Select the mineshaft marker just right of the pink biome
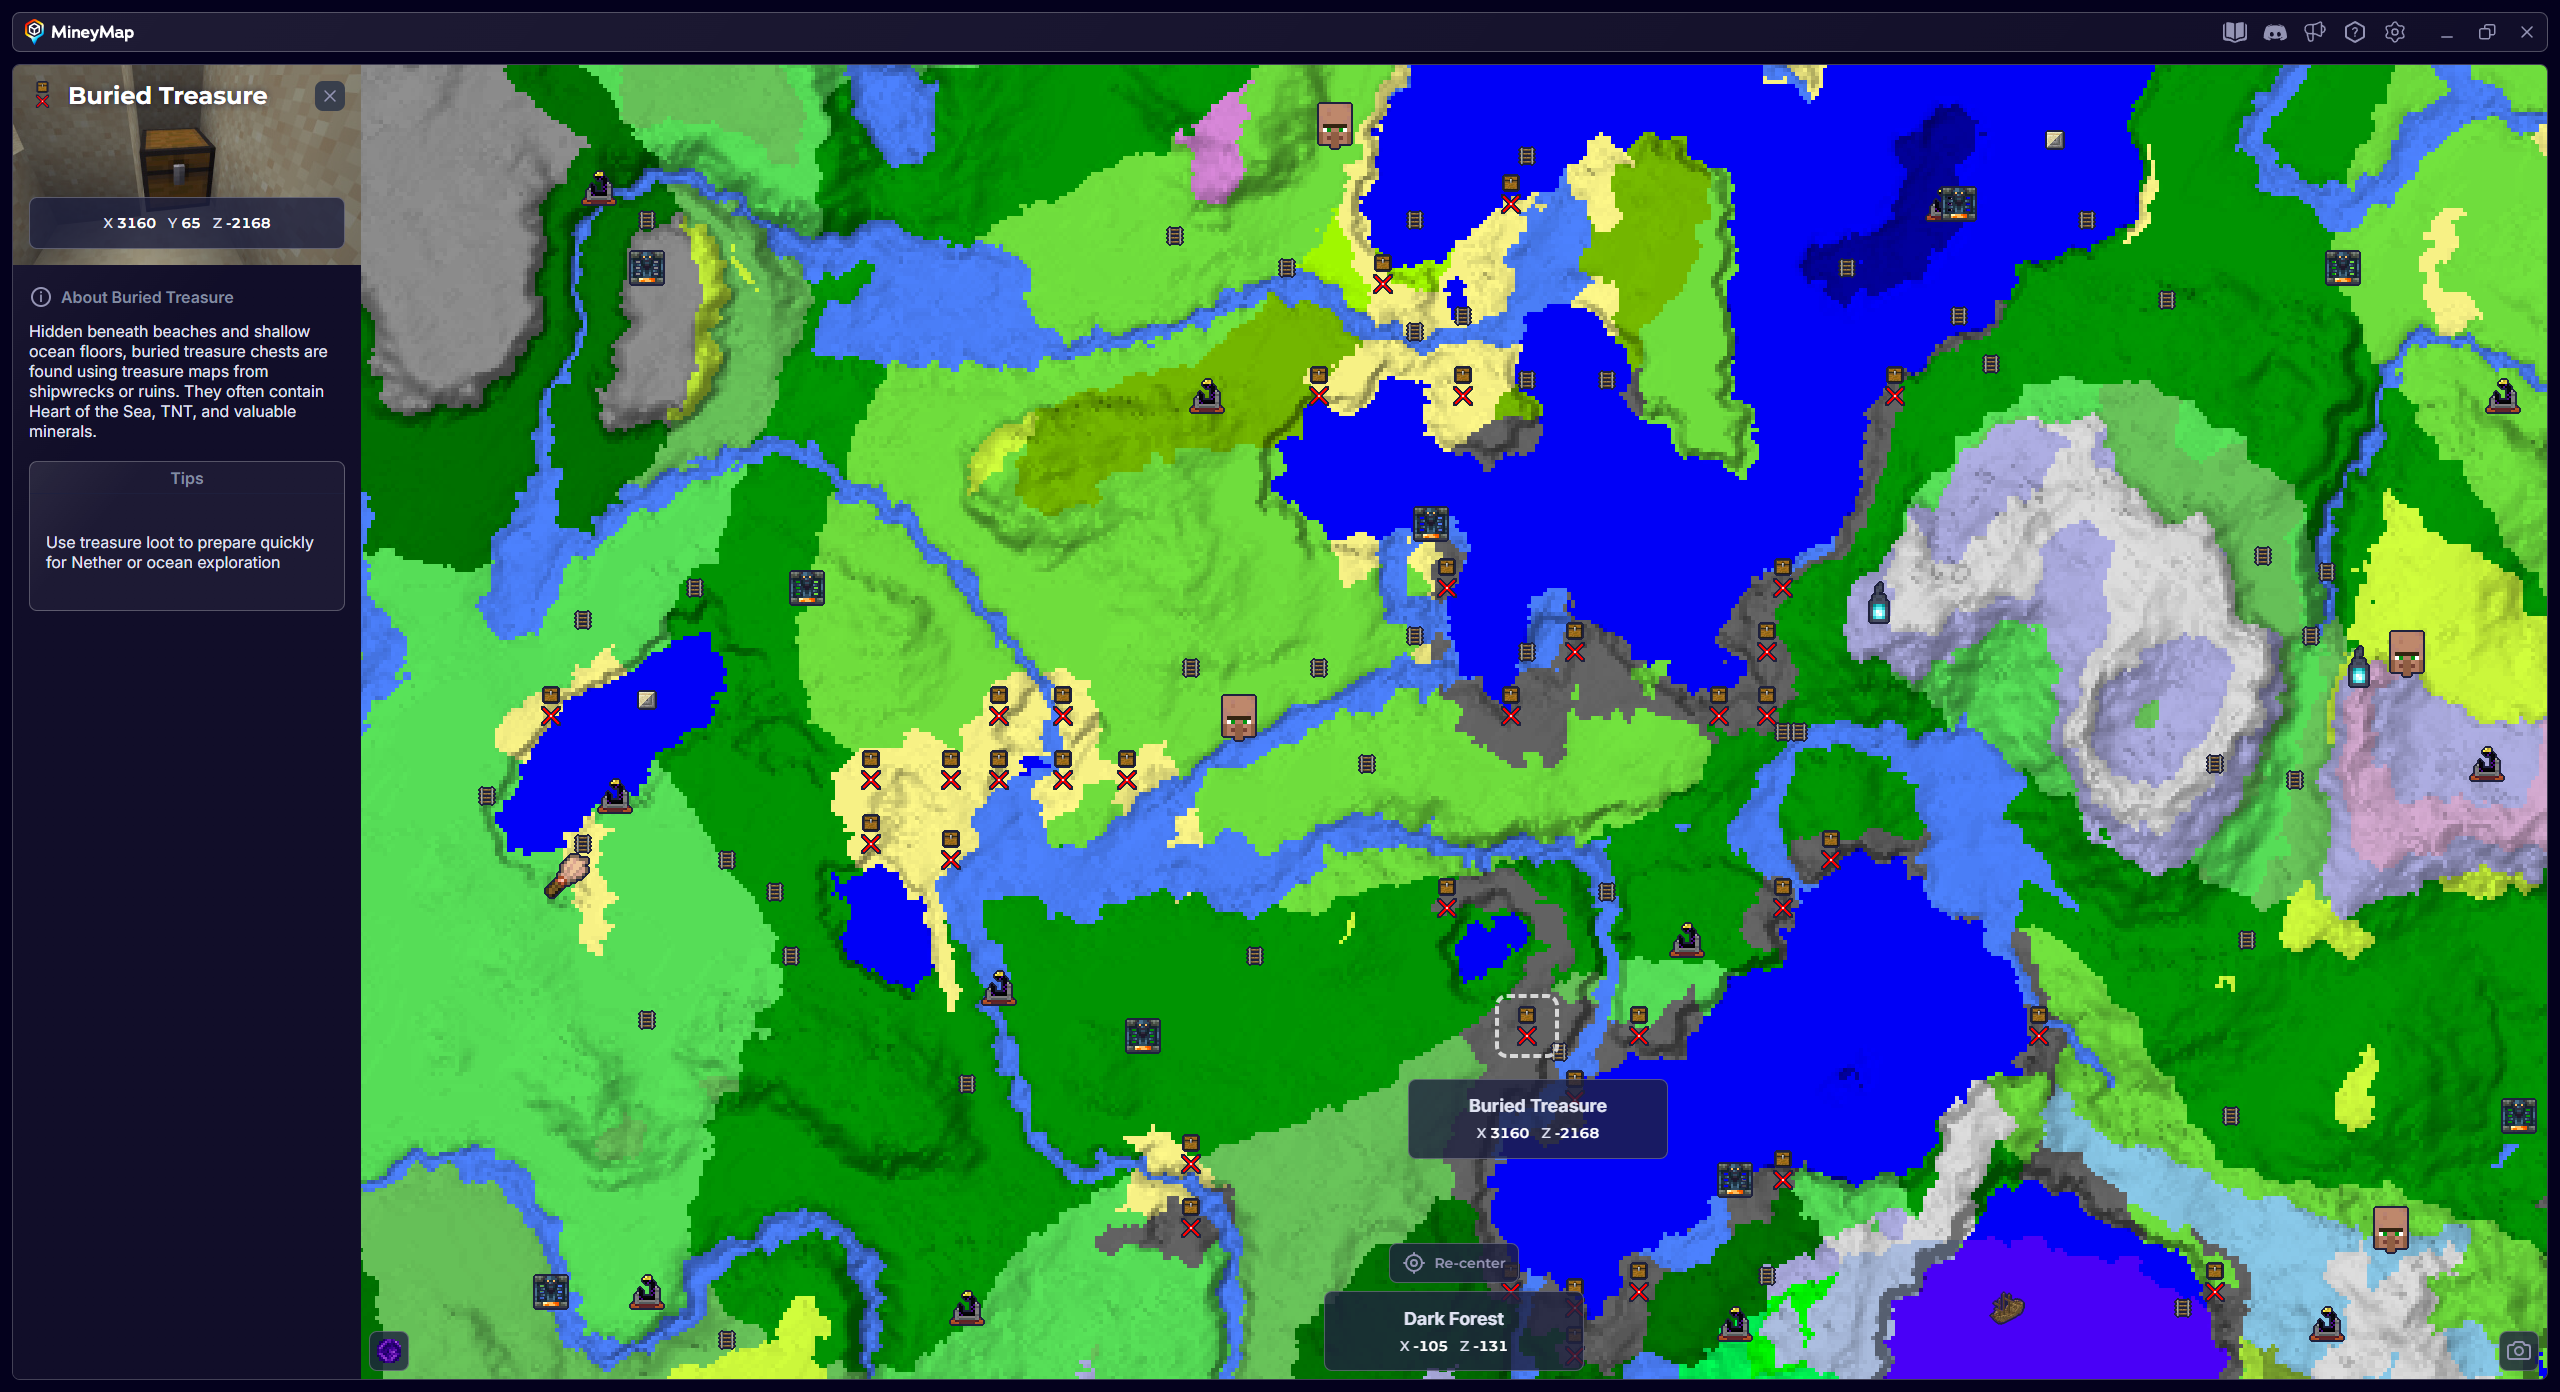The image size is (2560, 1392). (1287, 268)
